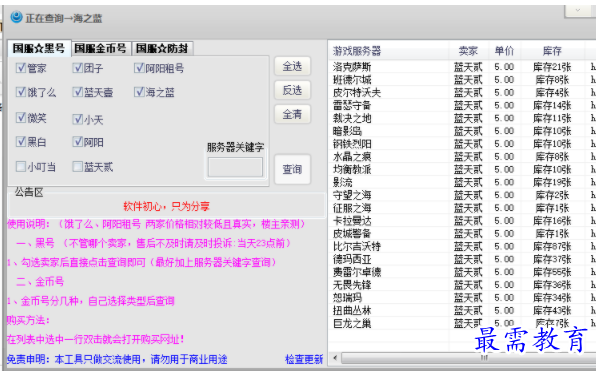Viewport: 596px width, 371px height.
Task: Select the 皮尔特沃夫 row
Action: click(462, 93)
